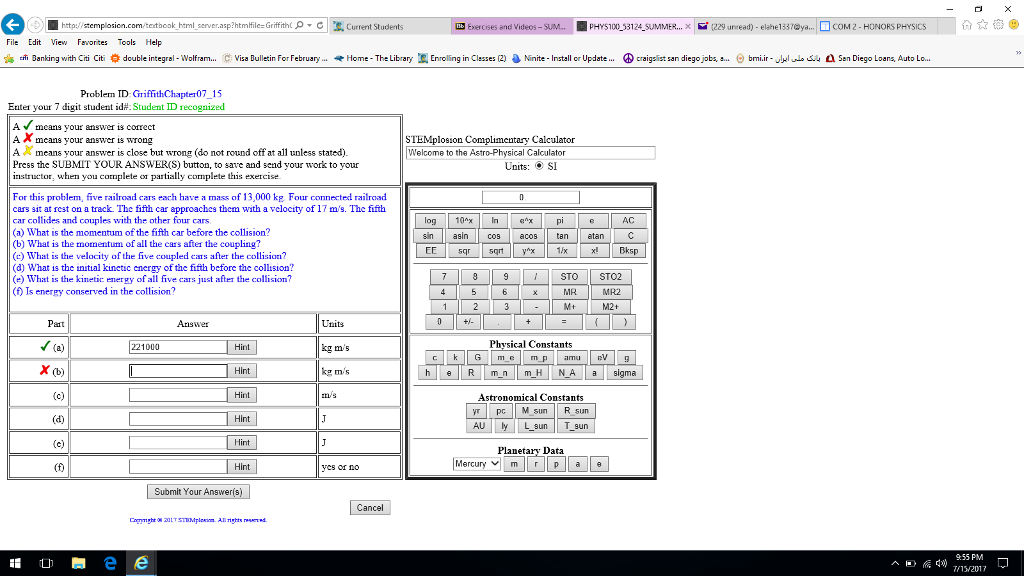Click the calculator pi button
1024x576 pixels.
[560, 221]
